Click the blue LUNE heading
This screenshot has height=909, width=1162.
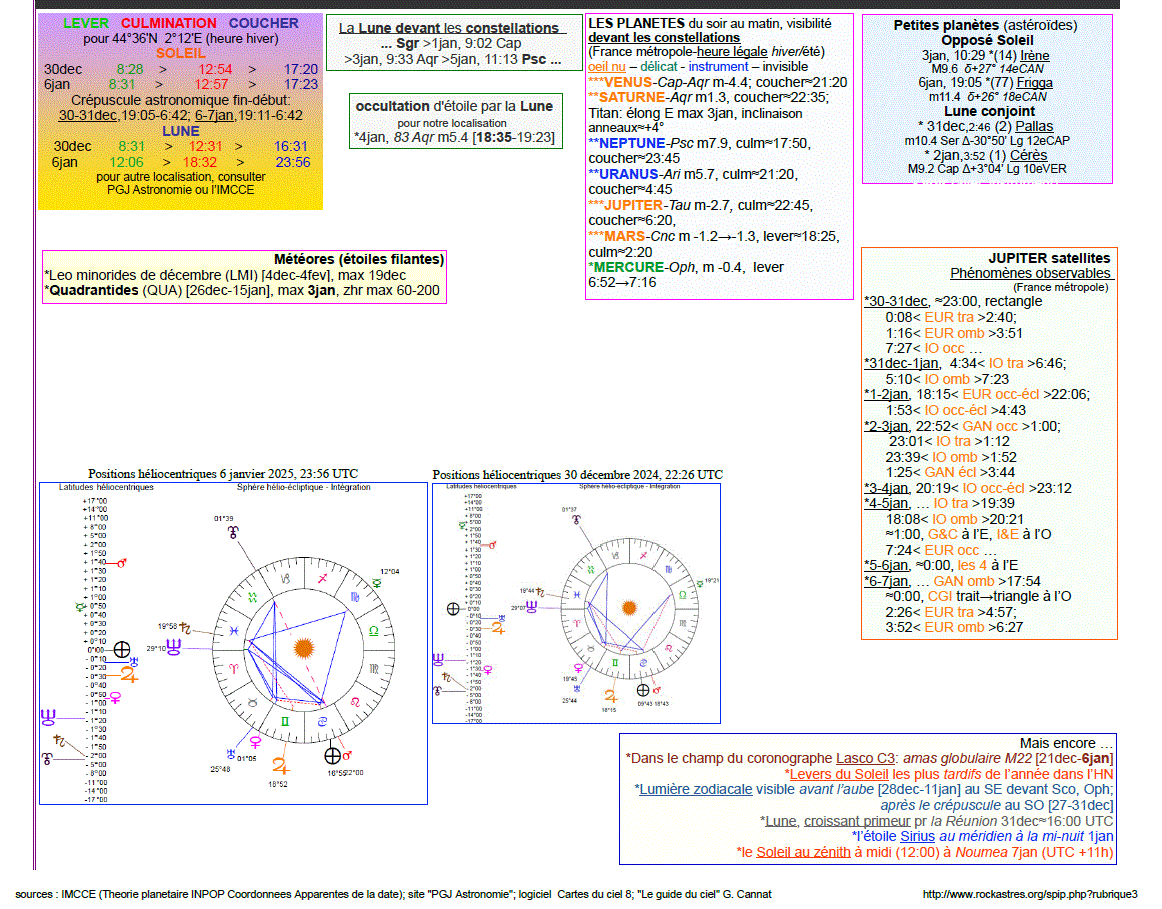point(181,131)
